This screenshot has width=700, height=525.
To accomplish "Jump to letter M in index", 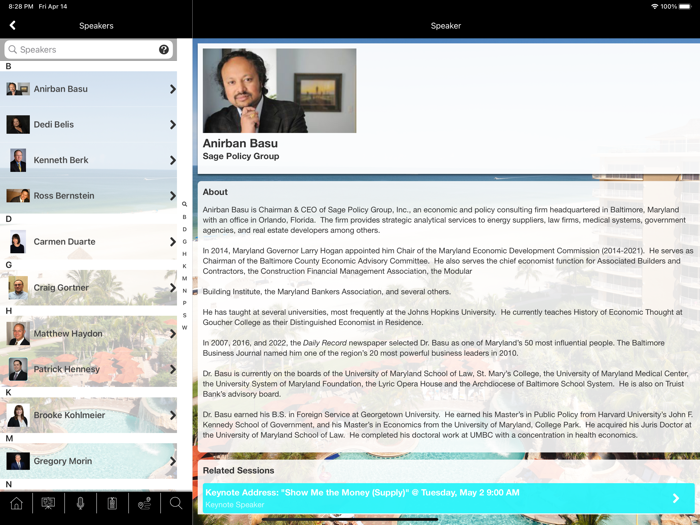I will pyautogui.click(x=184, y=278).
